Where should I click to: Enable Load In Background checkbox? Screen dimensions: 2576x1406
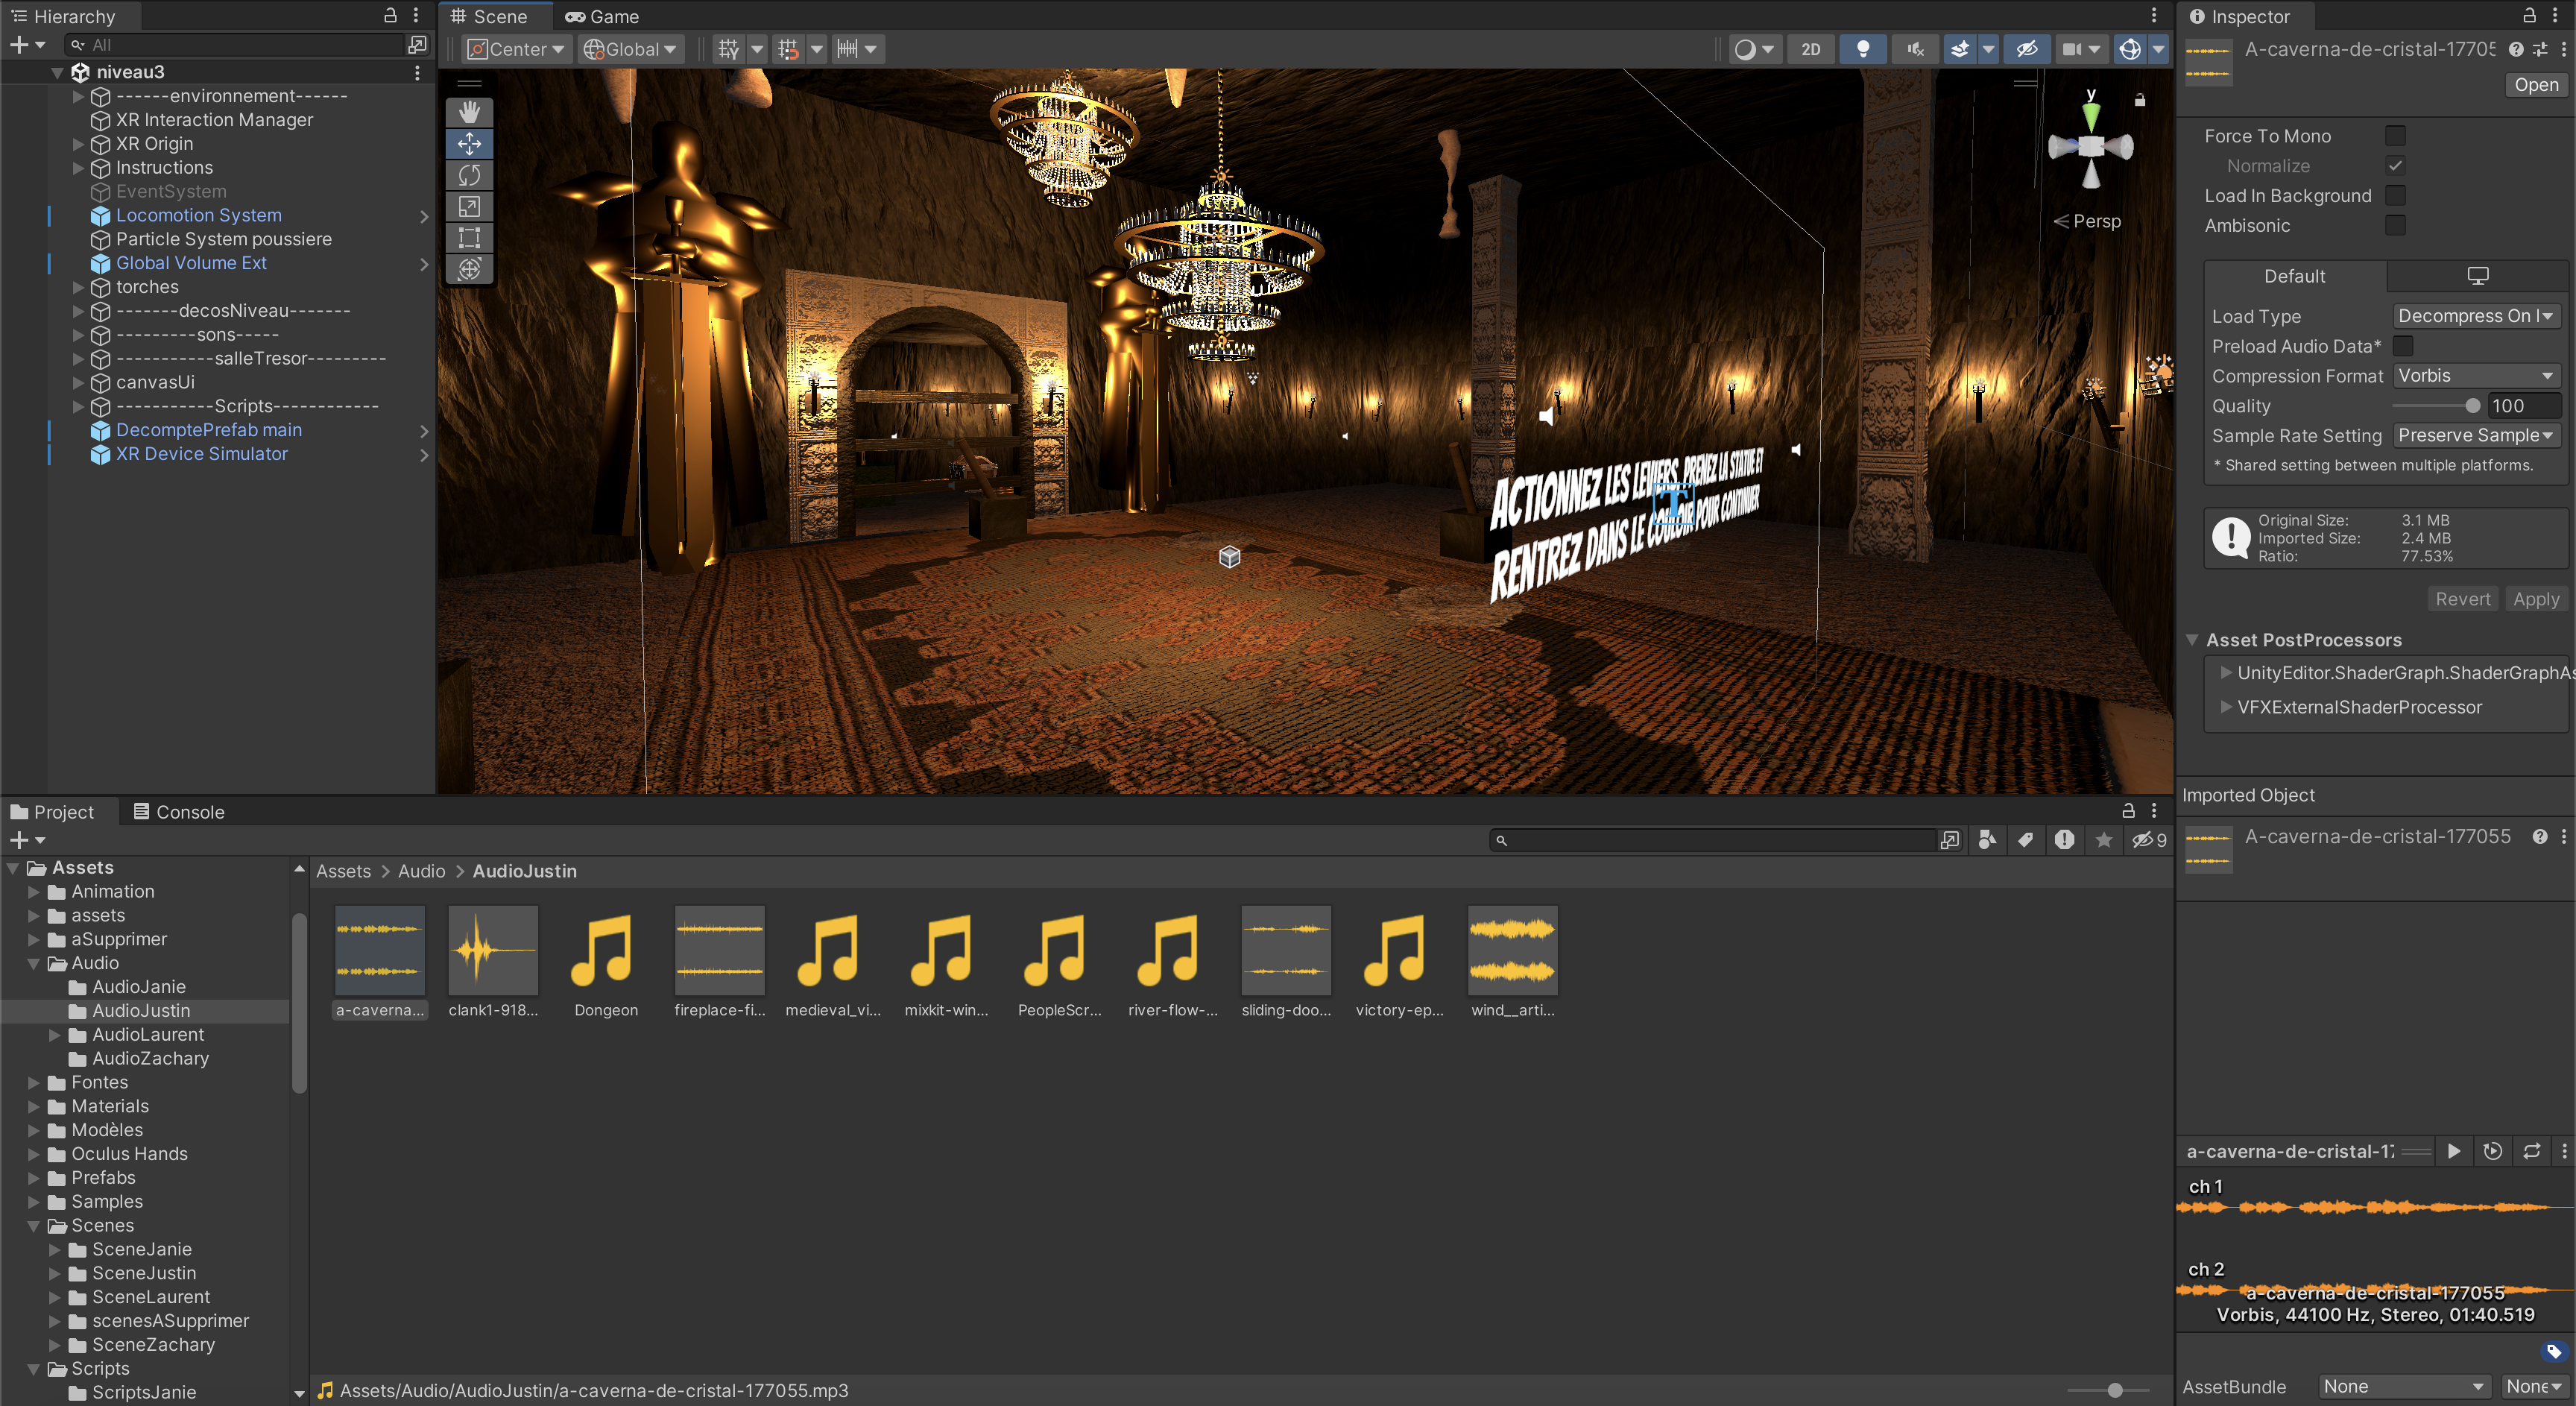[2395, 195]
